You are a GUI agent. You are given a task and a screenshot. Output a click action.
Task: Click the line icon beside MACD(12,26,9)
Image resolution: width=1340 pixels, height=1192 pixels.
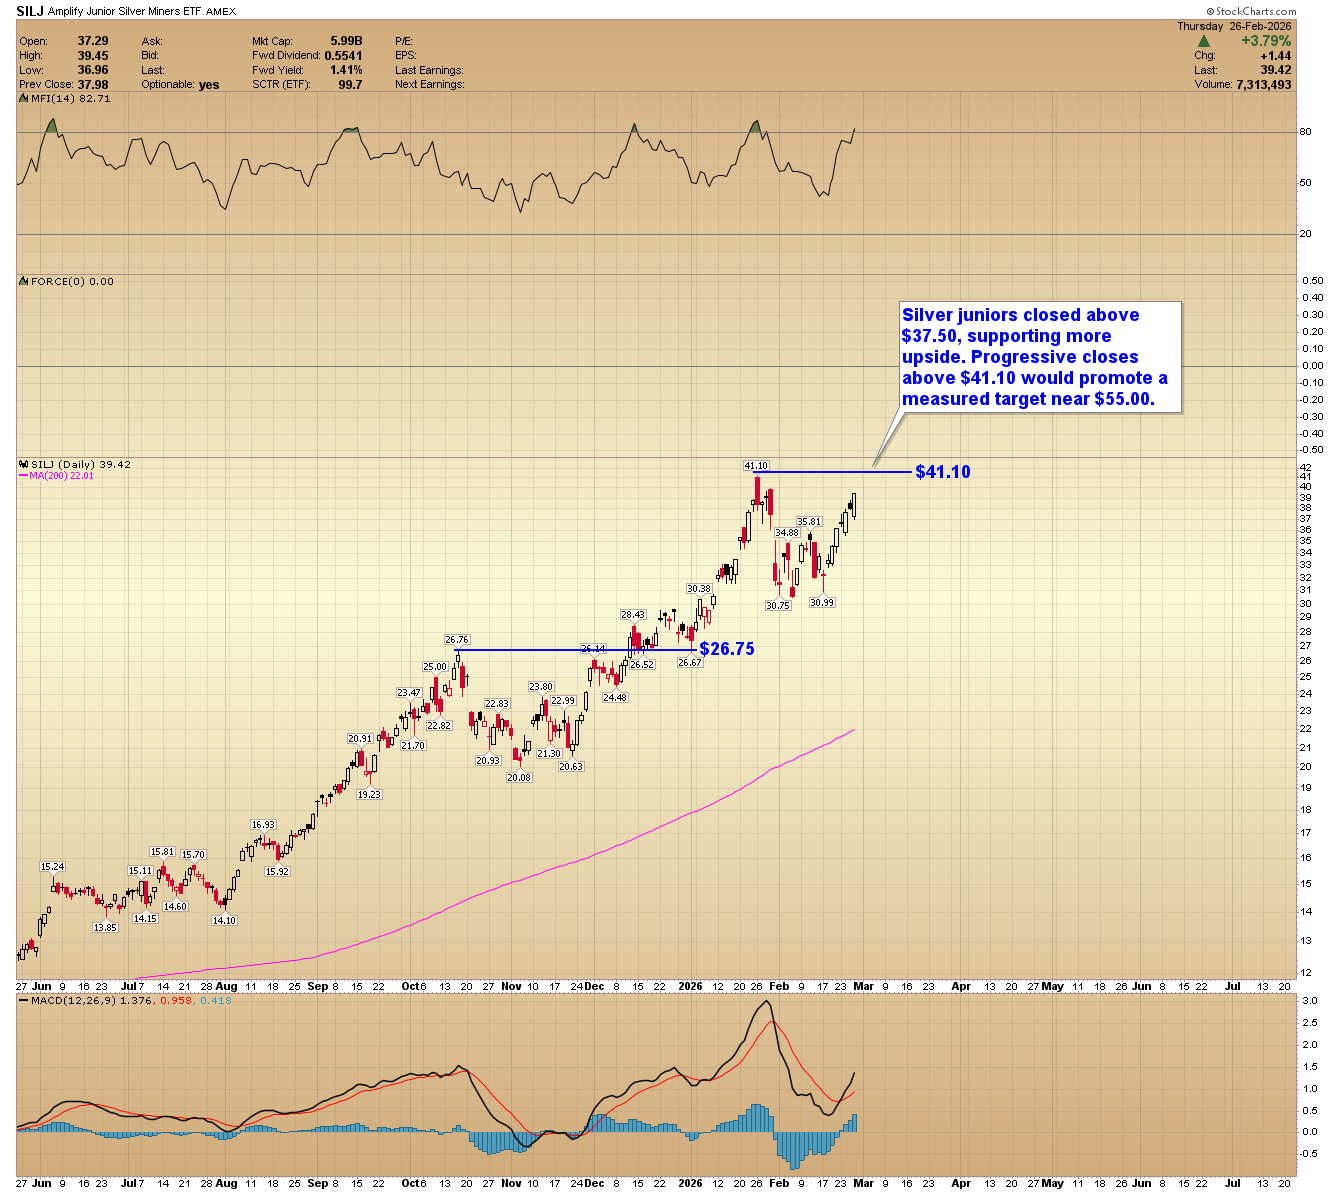[24, 1000]
